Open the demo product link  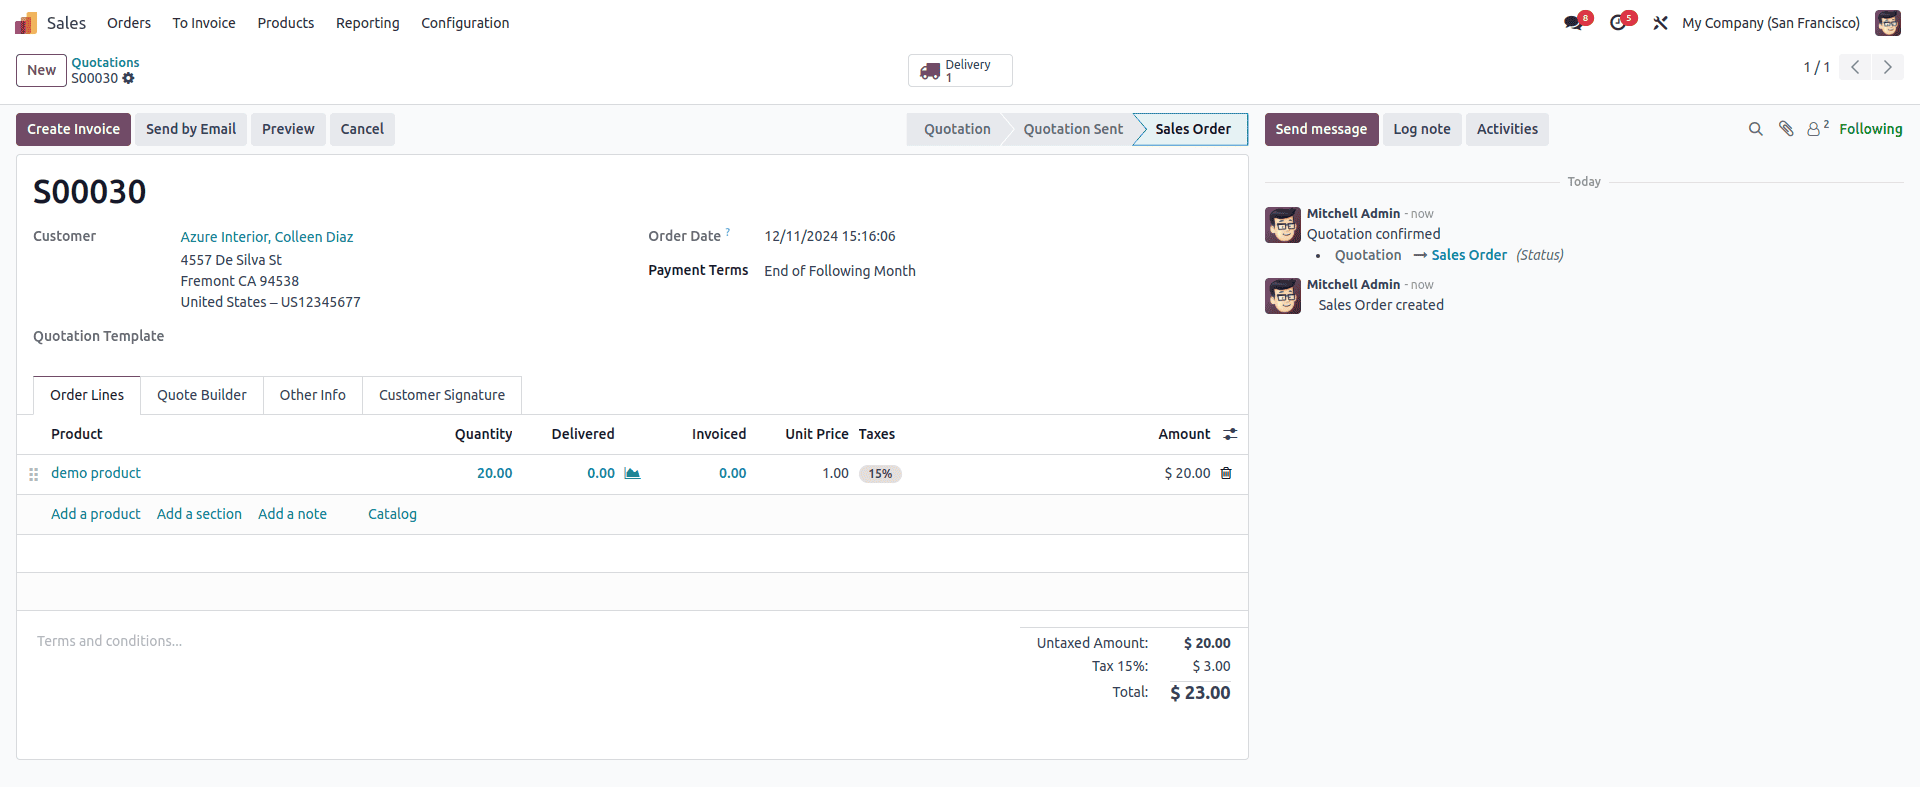(x=96, y=473)
